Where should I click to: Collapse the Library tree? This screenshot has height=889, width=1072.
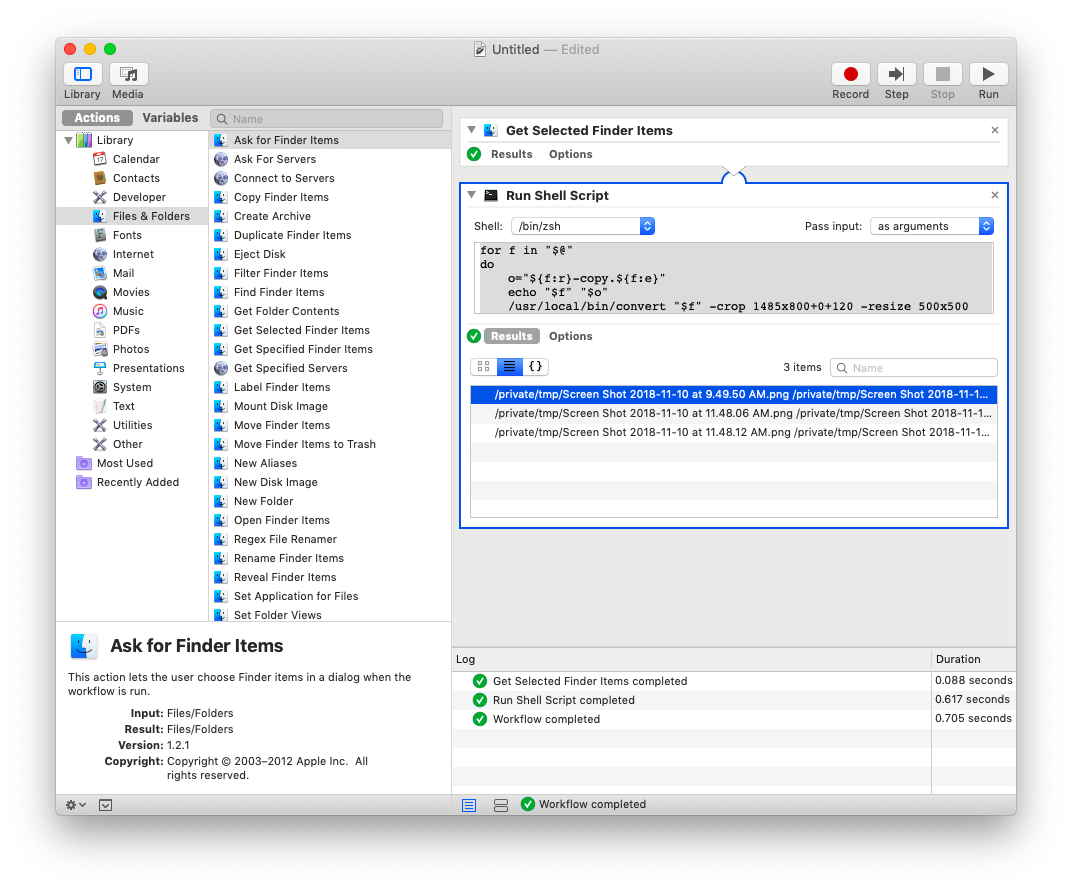[x=68, y=140]
